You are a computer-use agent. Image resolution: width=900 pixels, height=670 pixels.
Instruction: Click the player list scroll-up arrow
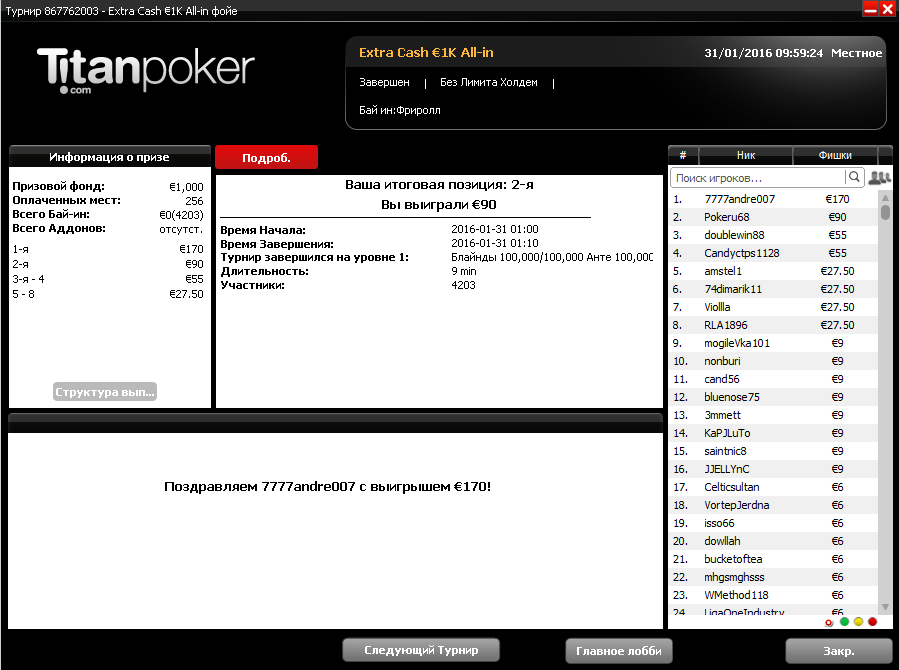pos(885,197)
